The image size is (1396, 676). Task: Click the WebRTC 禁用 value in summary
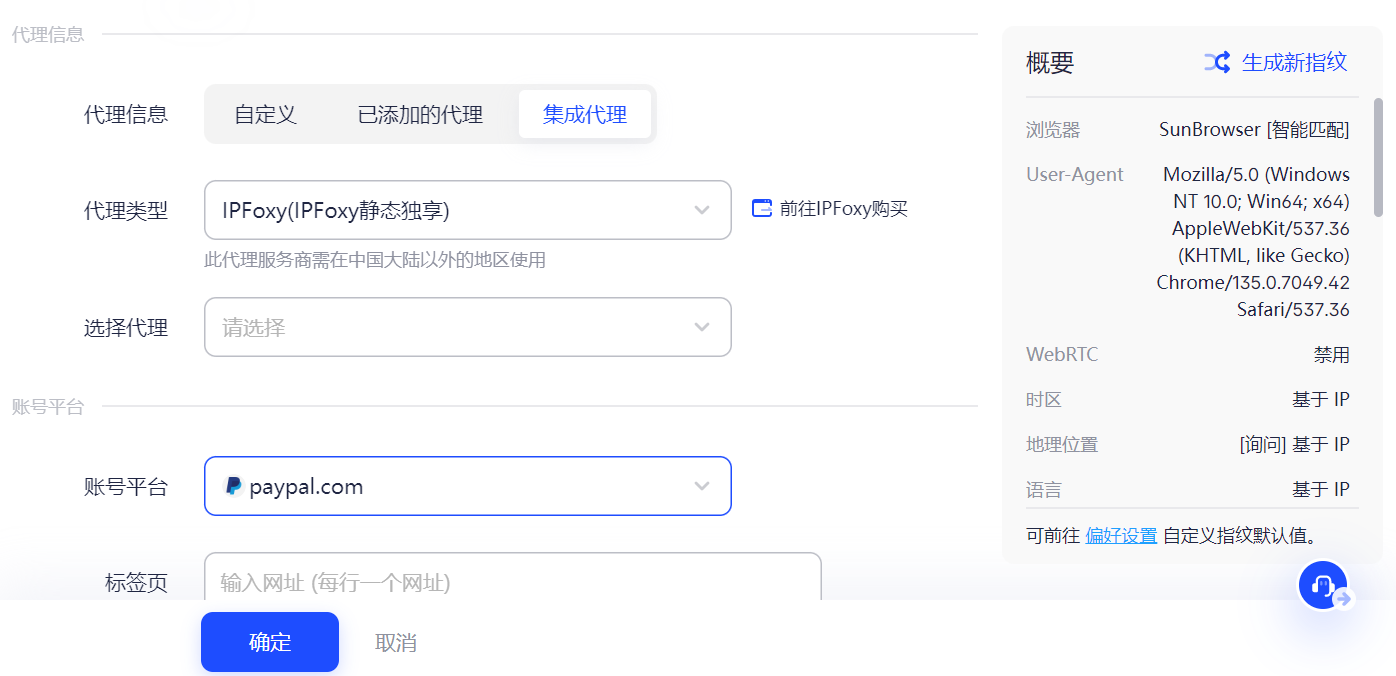(1331, 355)
